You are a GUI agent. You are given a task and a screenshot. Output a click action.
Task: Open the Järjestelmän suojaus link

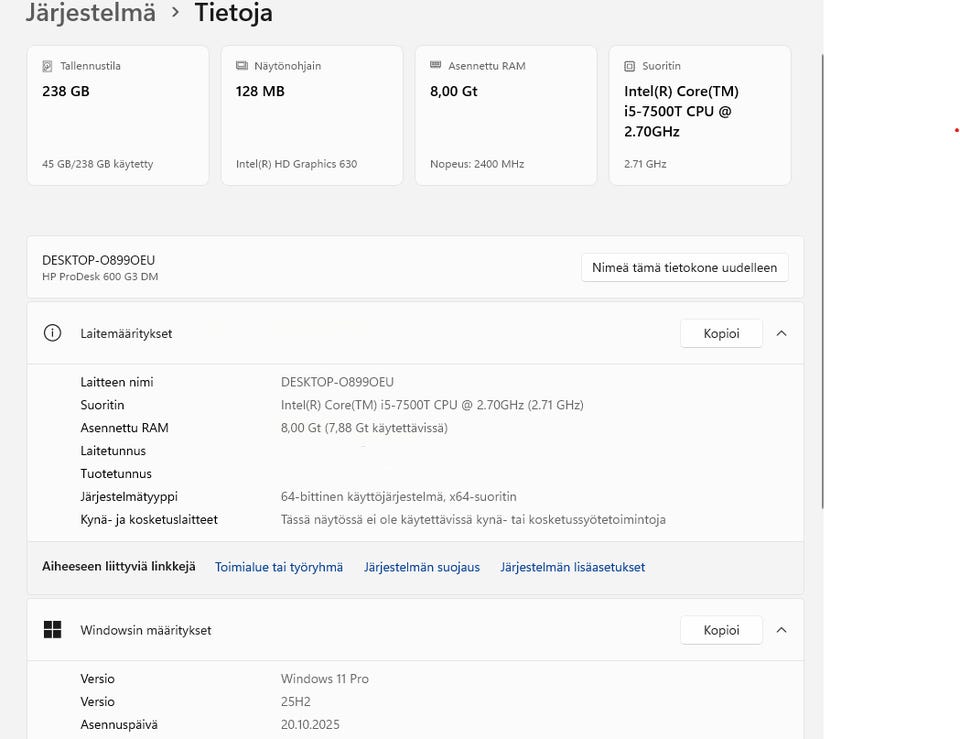coord(422,567)
